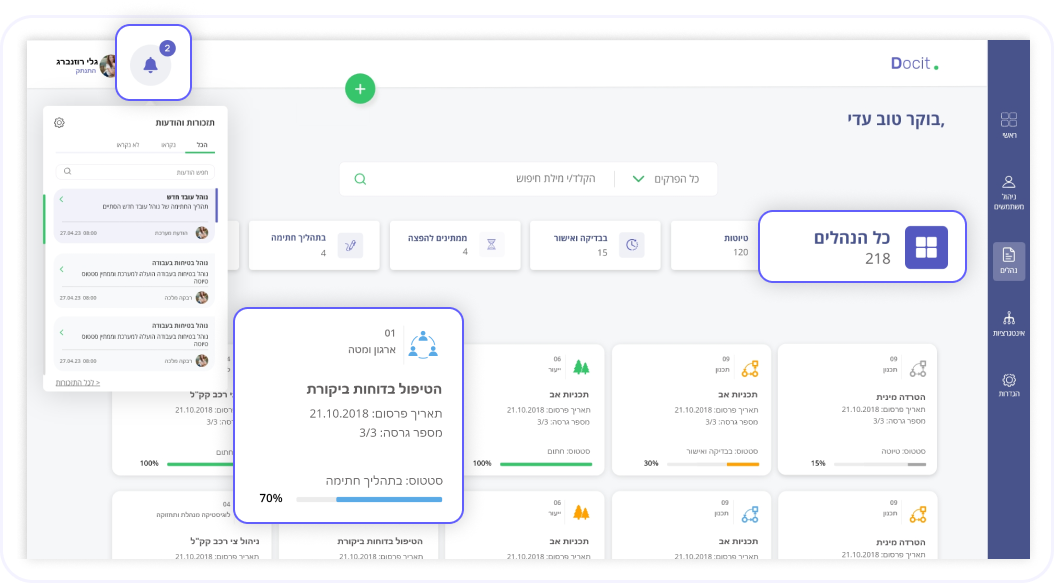The width and height of the screenshot is (1054, 583).
Task: Click the התנתק logout link
Action: pyautogui.click(x=85, y=71)
